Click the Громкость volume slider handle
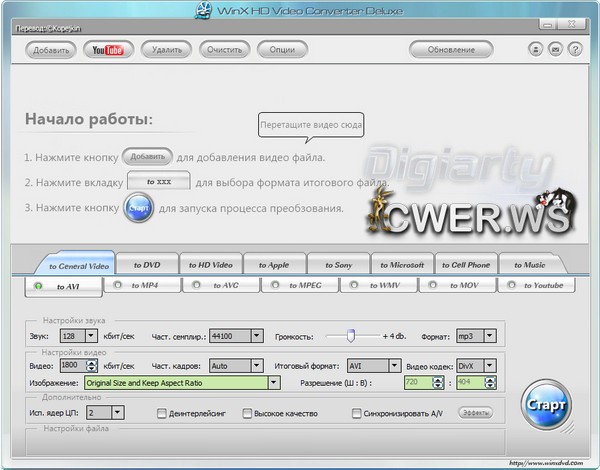This screenshot has height=470, width=600. pos(350,336)
